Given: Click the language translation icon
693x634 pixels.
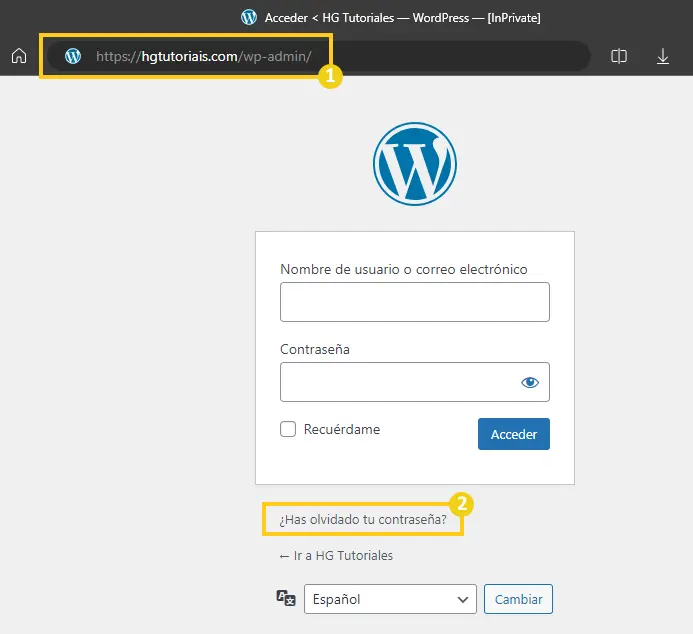Looking at the screenshot, I should 286,598.
